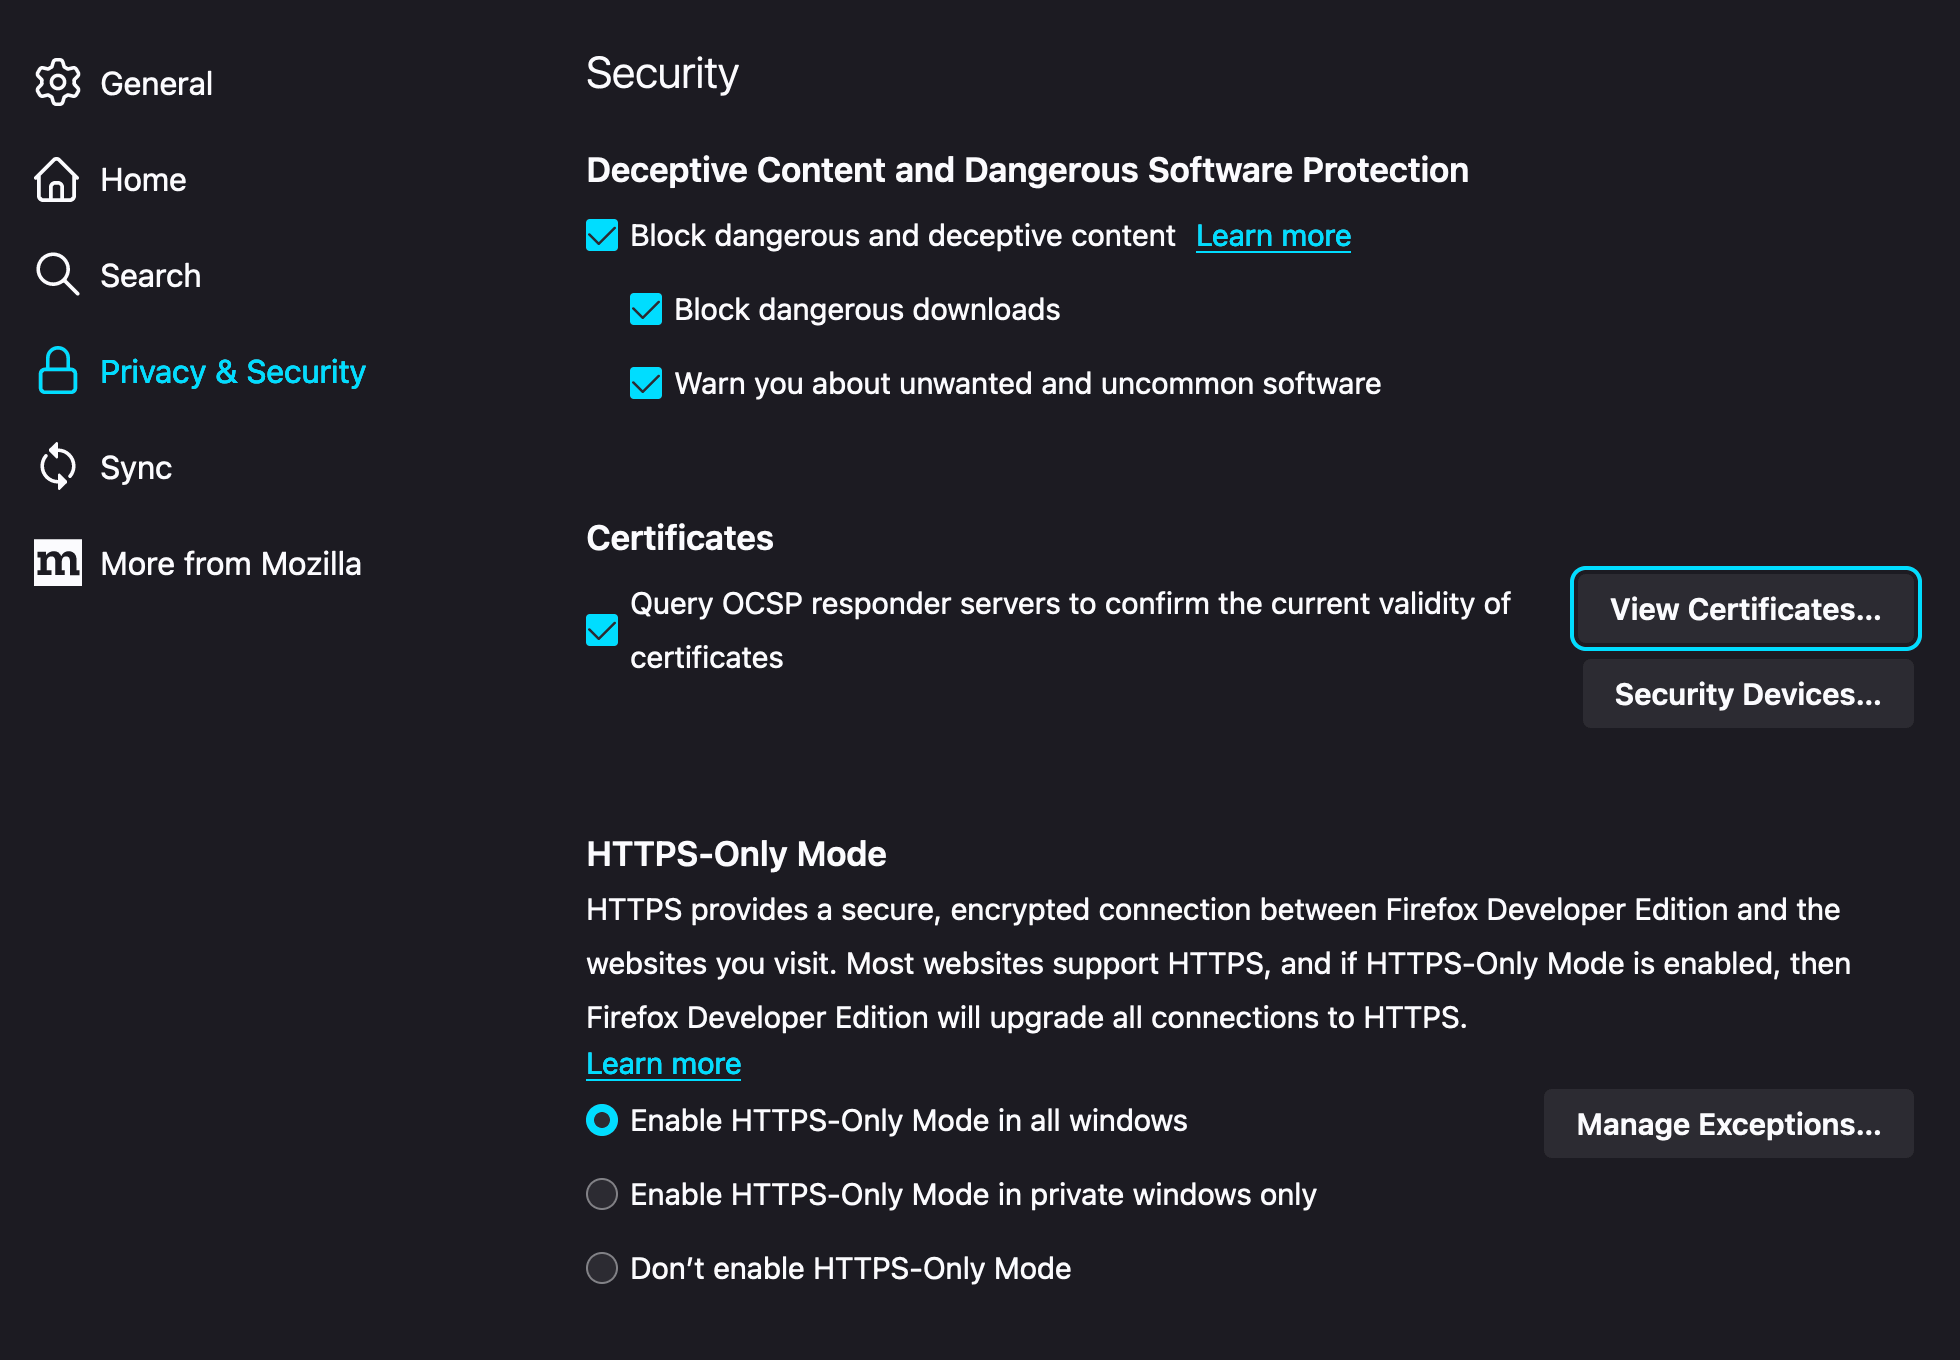Open the View Certificates dialog
1960x1360 pixels.
1745,609
